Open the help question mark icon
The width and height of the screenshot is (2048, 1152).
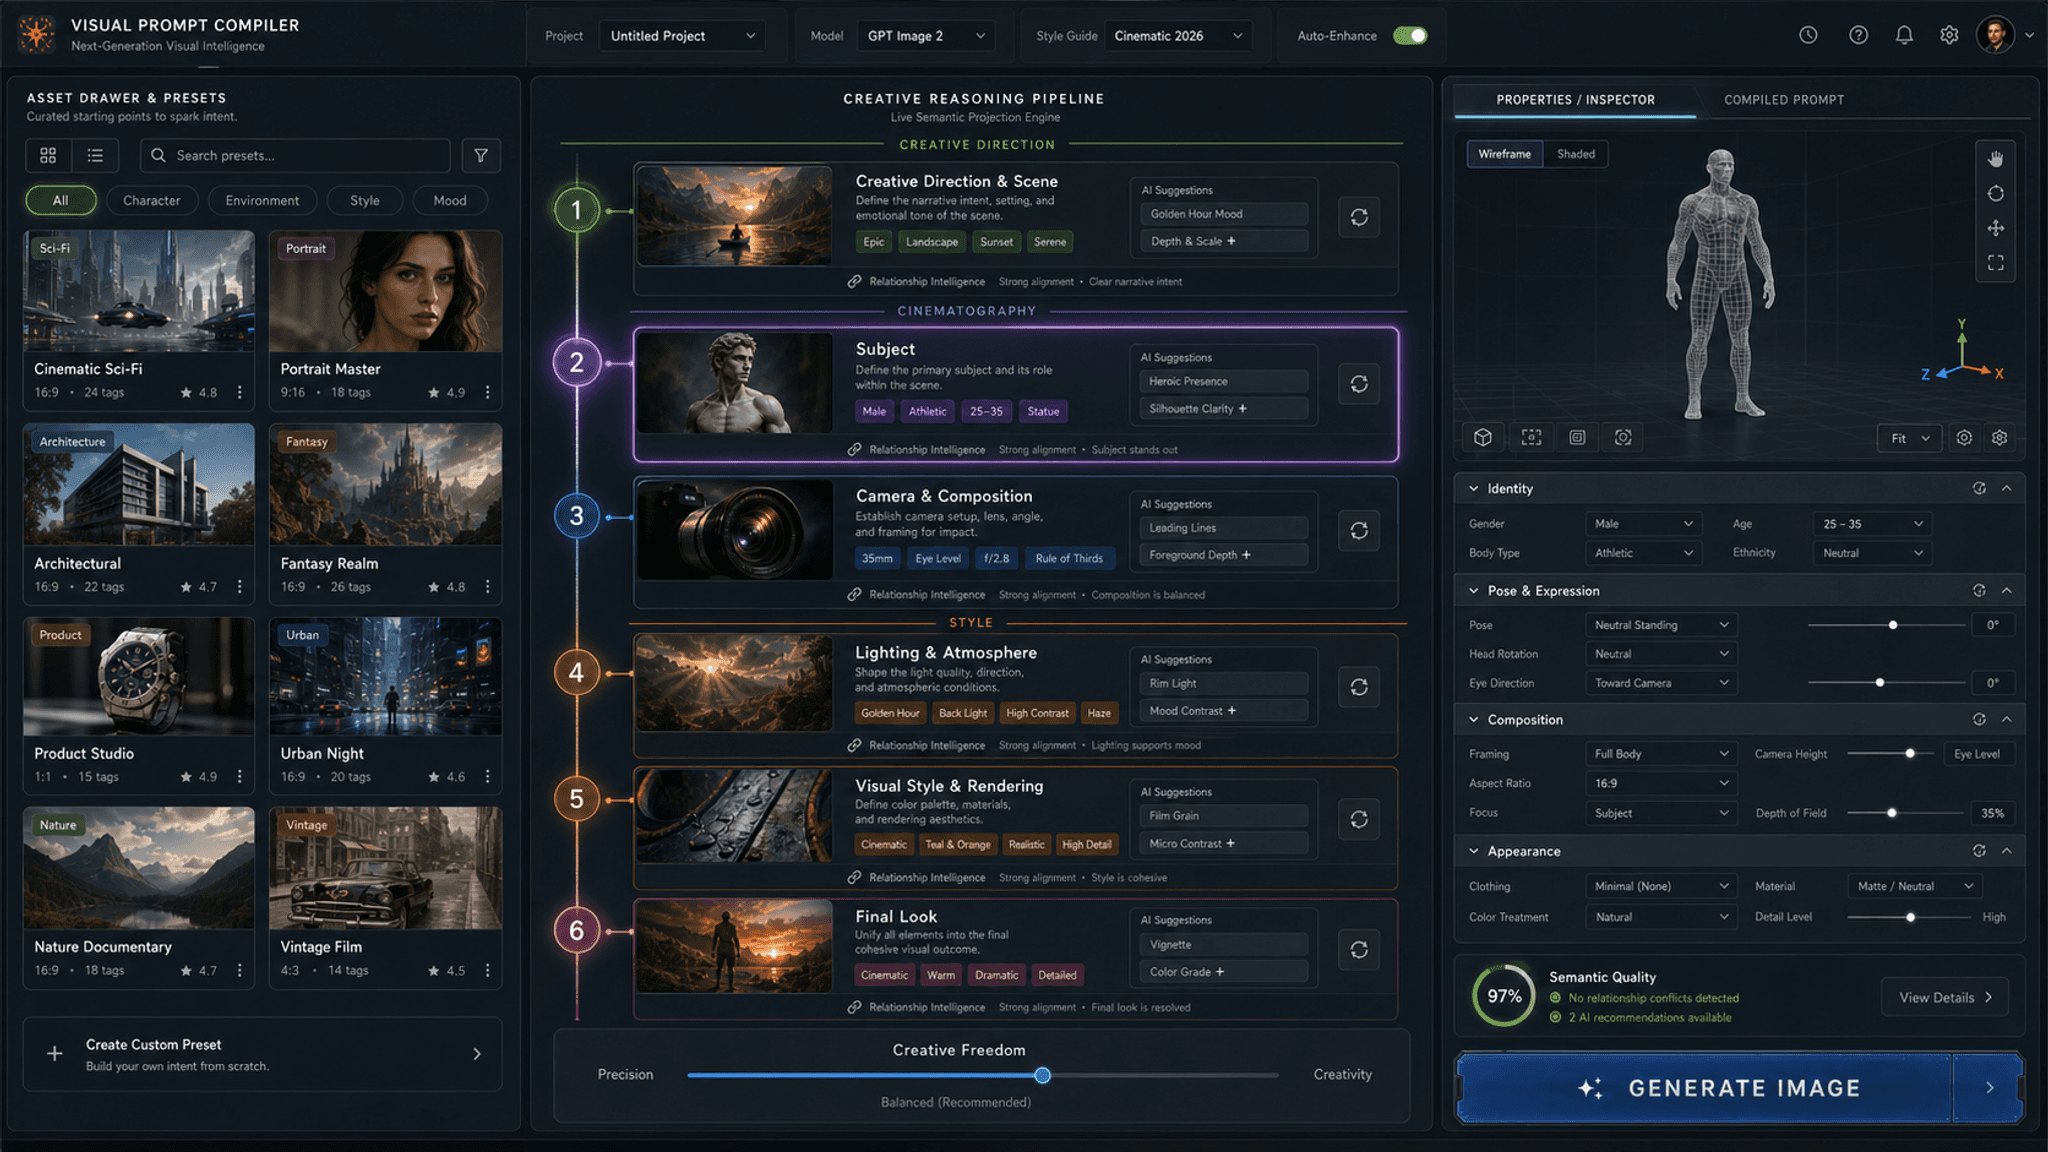(x=1858, y=35)
